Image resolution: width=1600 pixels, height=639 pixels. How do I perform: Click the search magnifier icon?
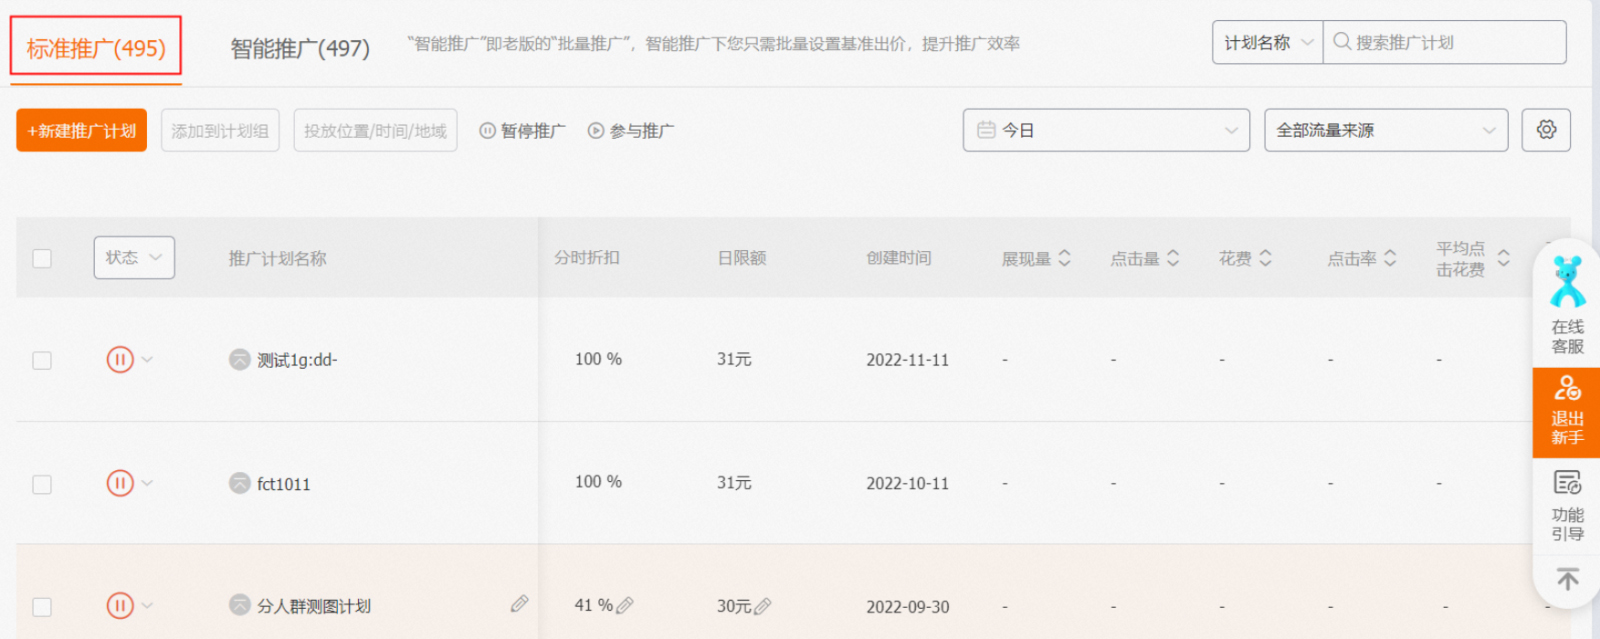[1342, 42]
